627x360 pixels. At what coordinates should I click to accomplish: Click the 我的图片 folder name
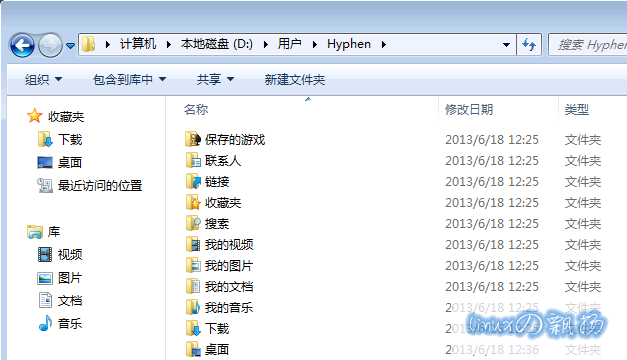point(229,266)
